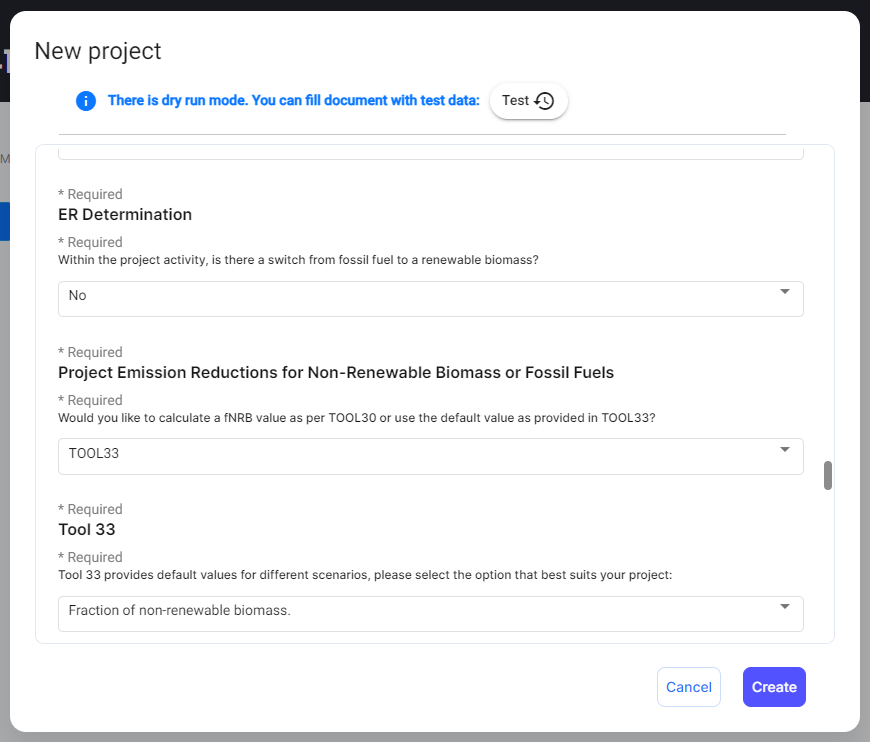Screen dimensions: 870x742
Task: Click the arrow on the Tool 33 scenario dropdown
Action: [x=784, y=607]
